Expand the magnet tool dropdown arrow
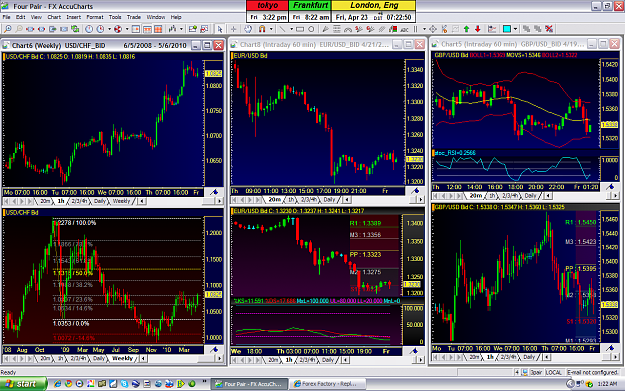625x391 pixels. (x=271, y=29)
